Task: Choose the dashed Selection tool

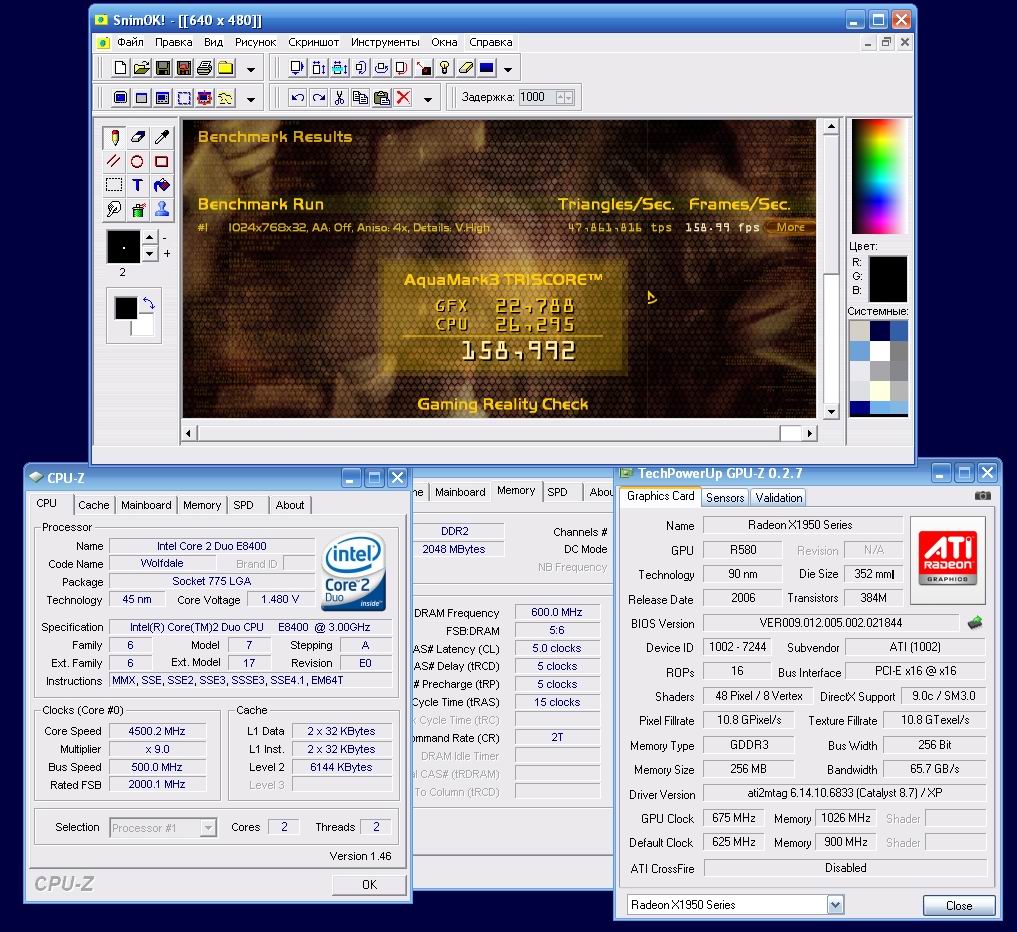Action: tap(114, 185)
